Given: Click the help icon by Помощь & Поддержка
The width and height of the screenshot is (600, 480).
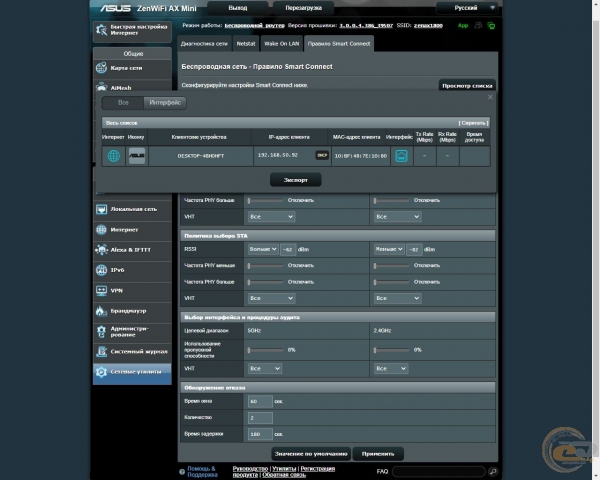Looking at the screenshot, I should 182,472.
